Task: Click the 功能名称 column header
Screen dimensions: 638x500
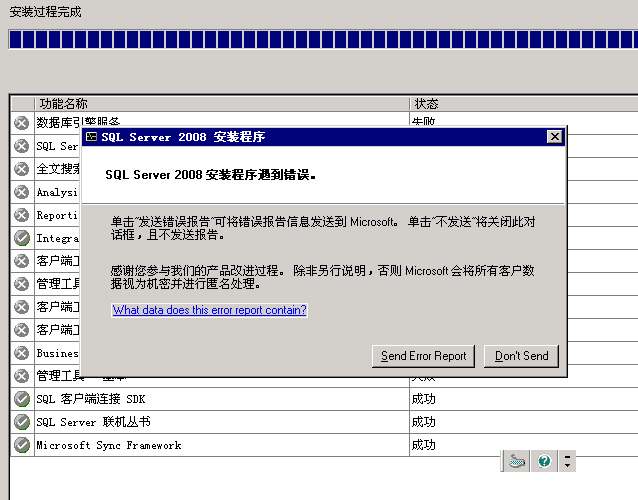Action: pyautogui.click(x=222, y=104)
